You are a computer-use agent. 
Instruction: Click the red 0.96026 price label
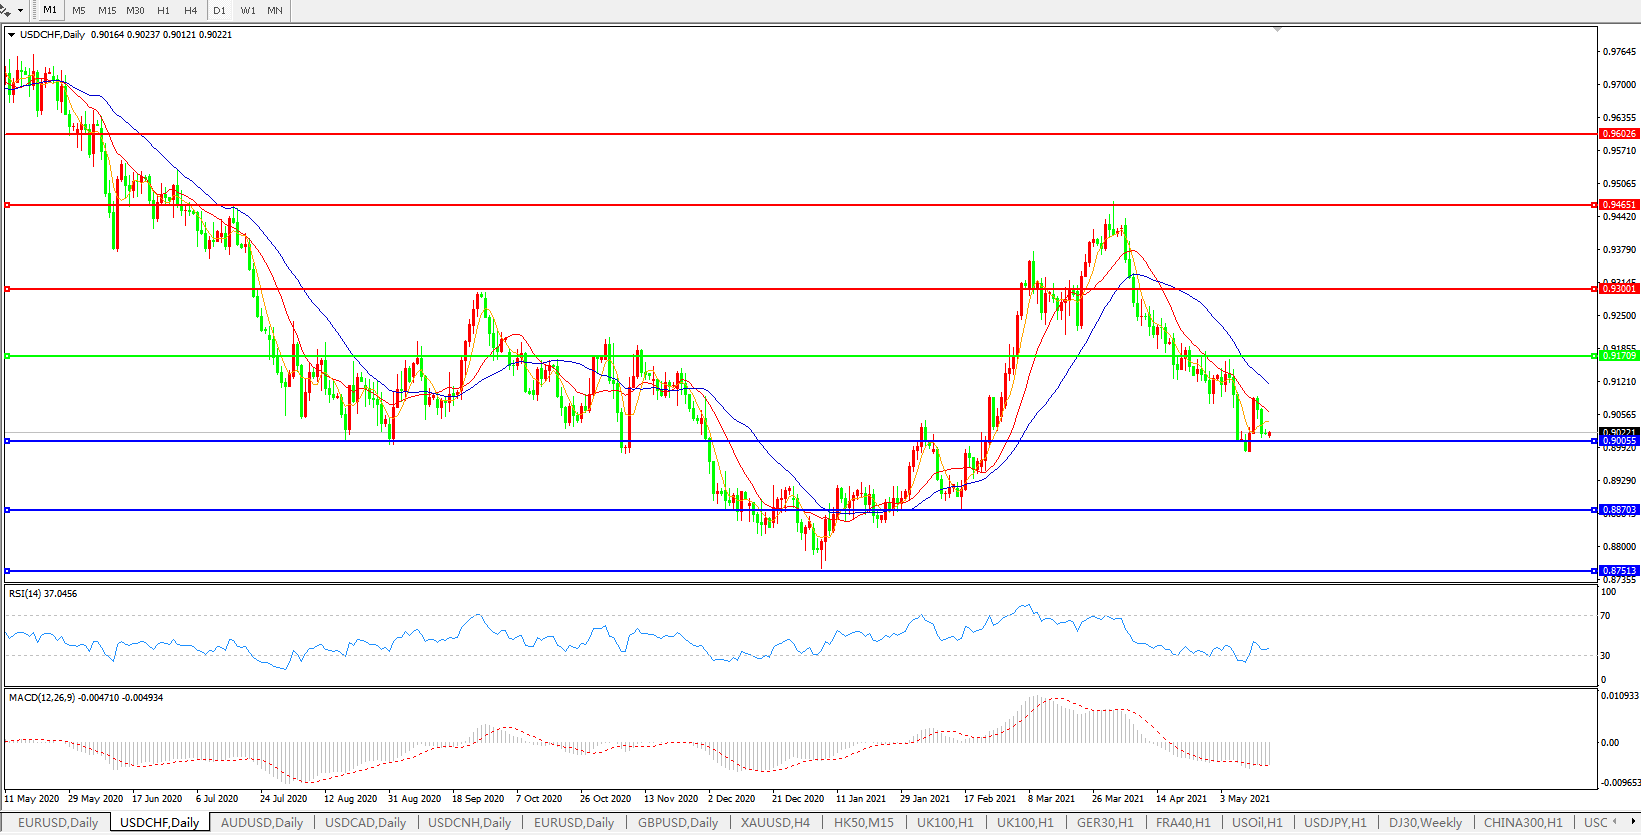pyautogui.click(x=1619, y=134)
